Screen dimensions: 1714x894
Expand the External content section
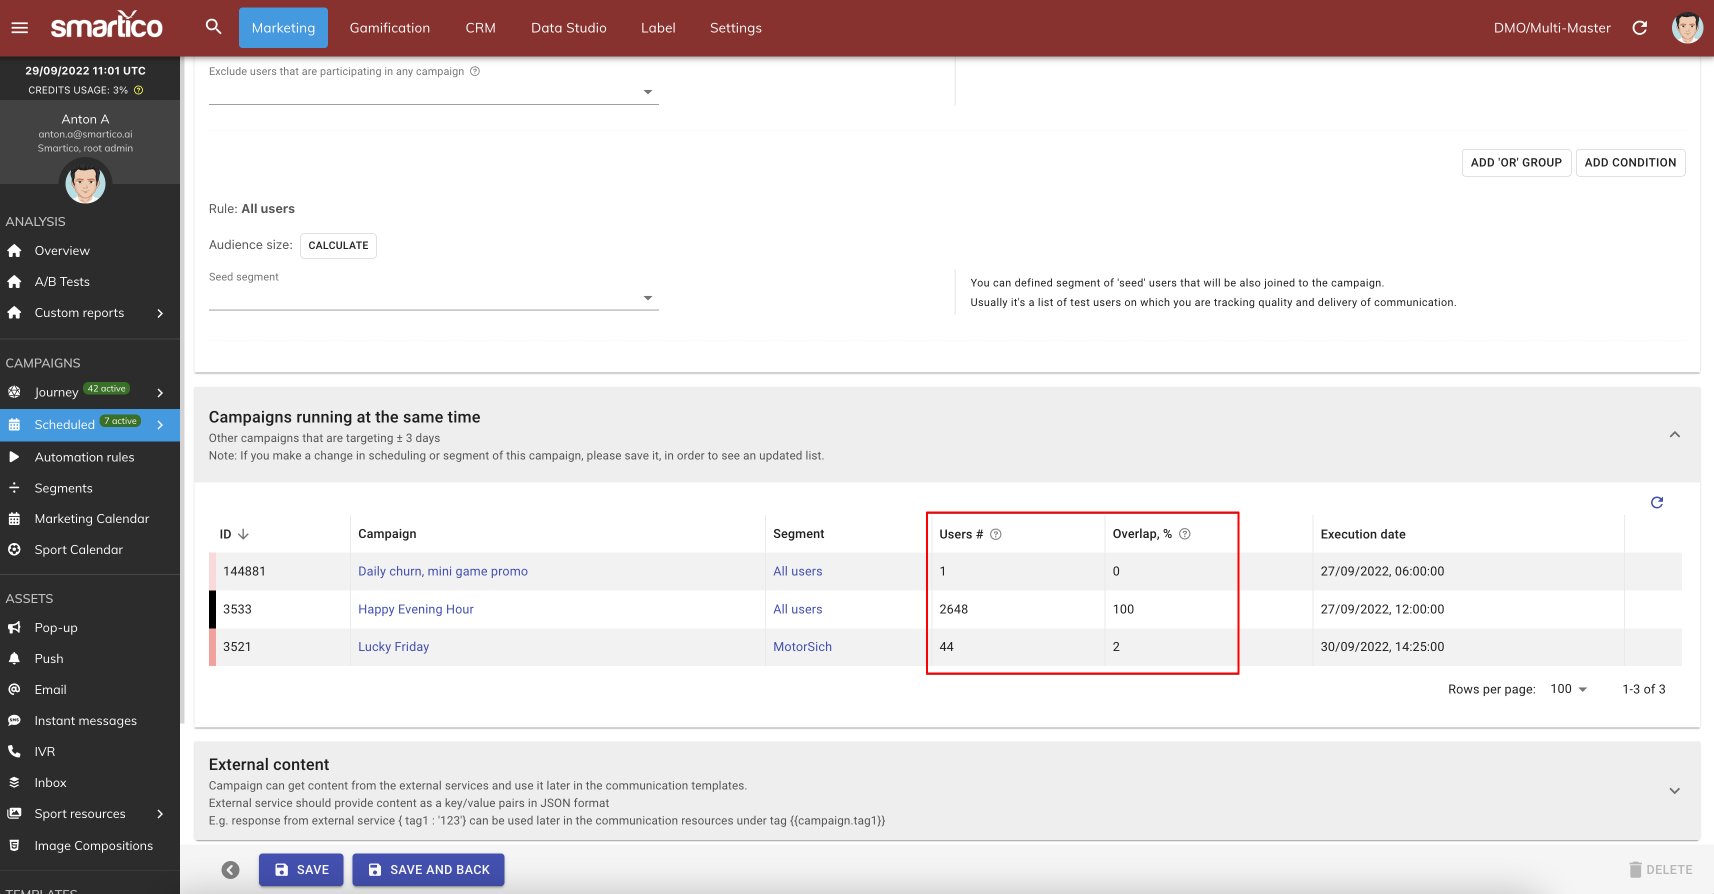1674,791
